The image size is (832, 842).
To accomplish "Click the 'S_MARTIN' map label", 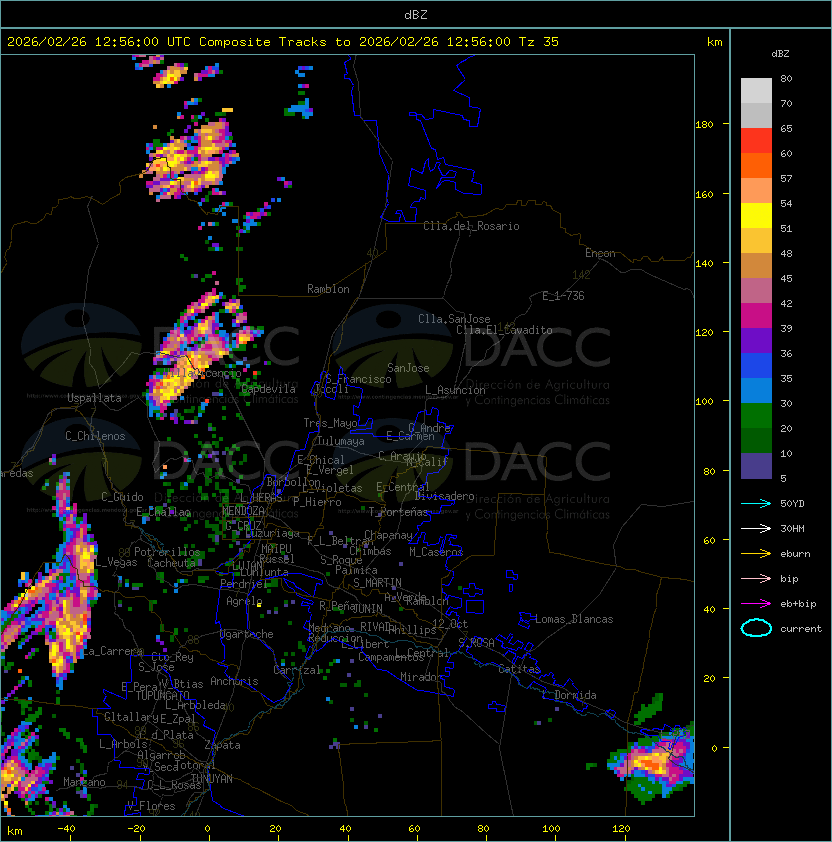I will [377, 583].
